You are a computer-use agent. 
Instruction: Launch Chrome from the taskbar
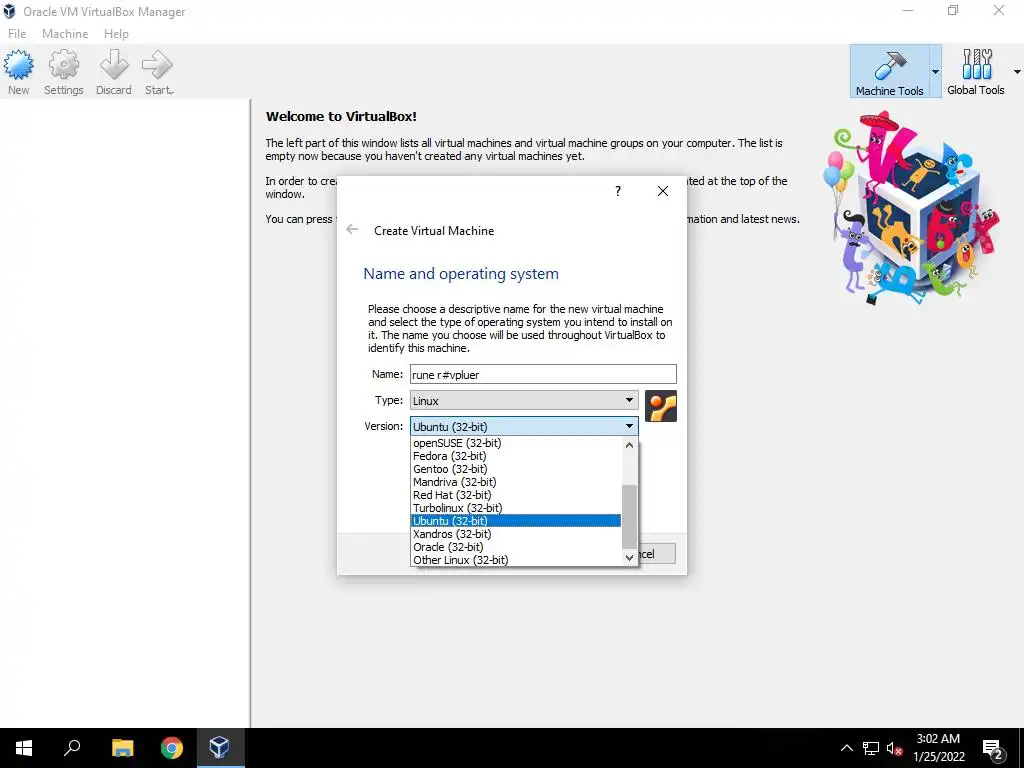(172, 748)
